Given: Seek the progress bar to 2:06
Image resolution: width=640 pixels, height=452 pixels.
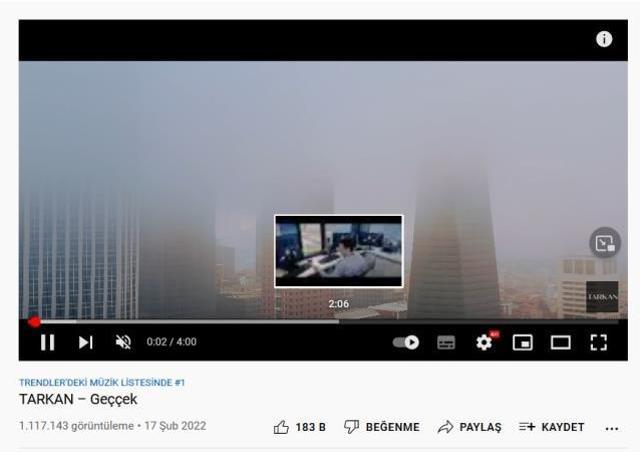Looking at the screenshot, I should [339, 322].
